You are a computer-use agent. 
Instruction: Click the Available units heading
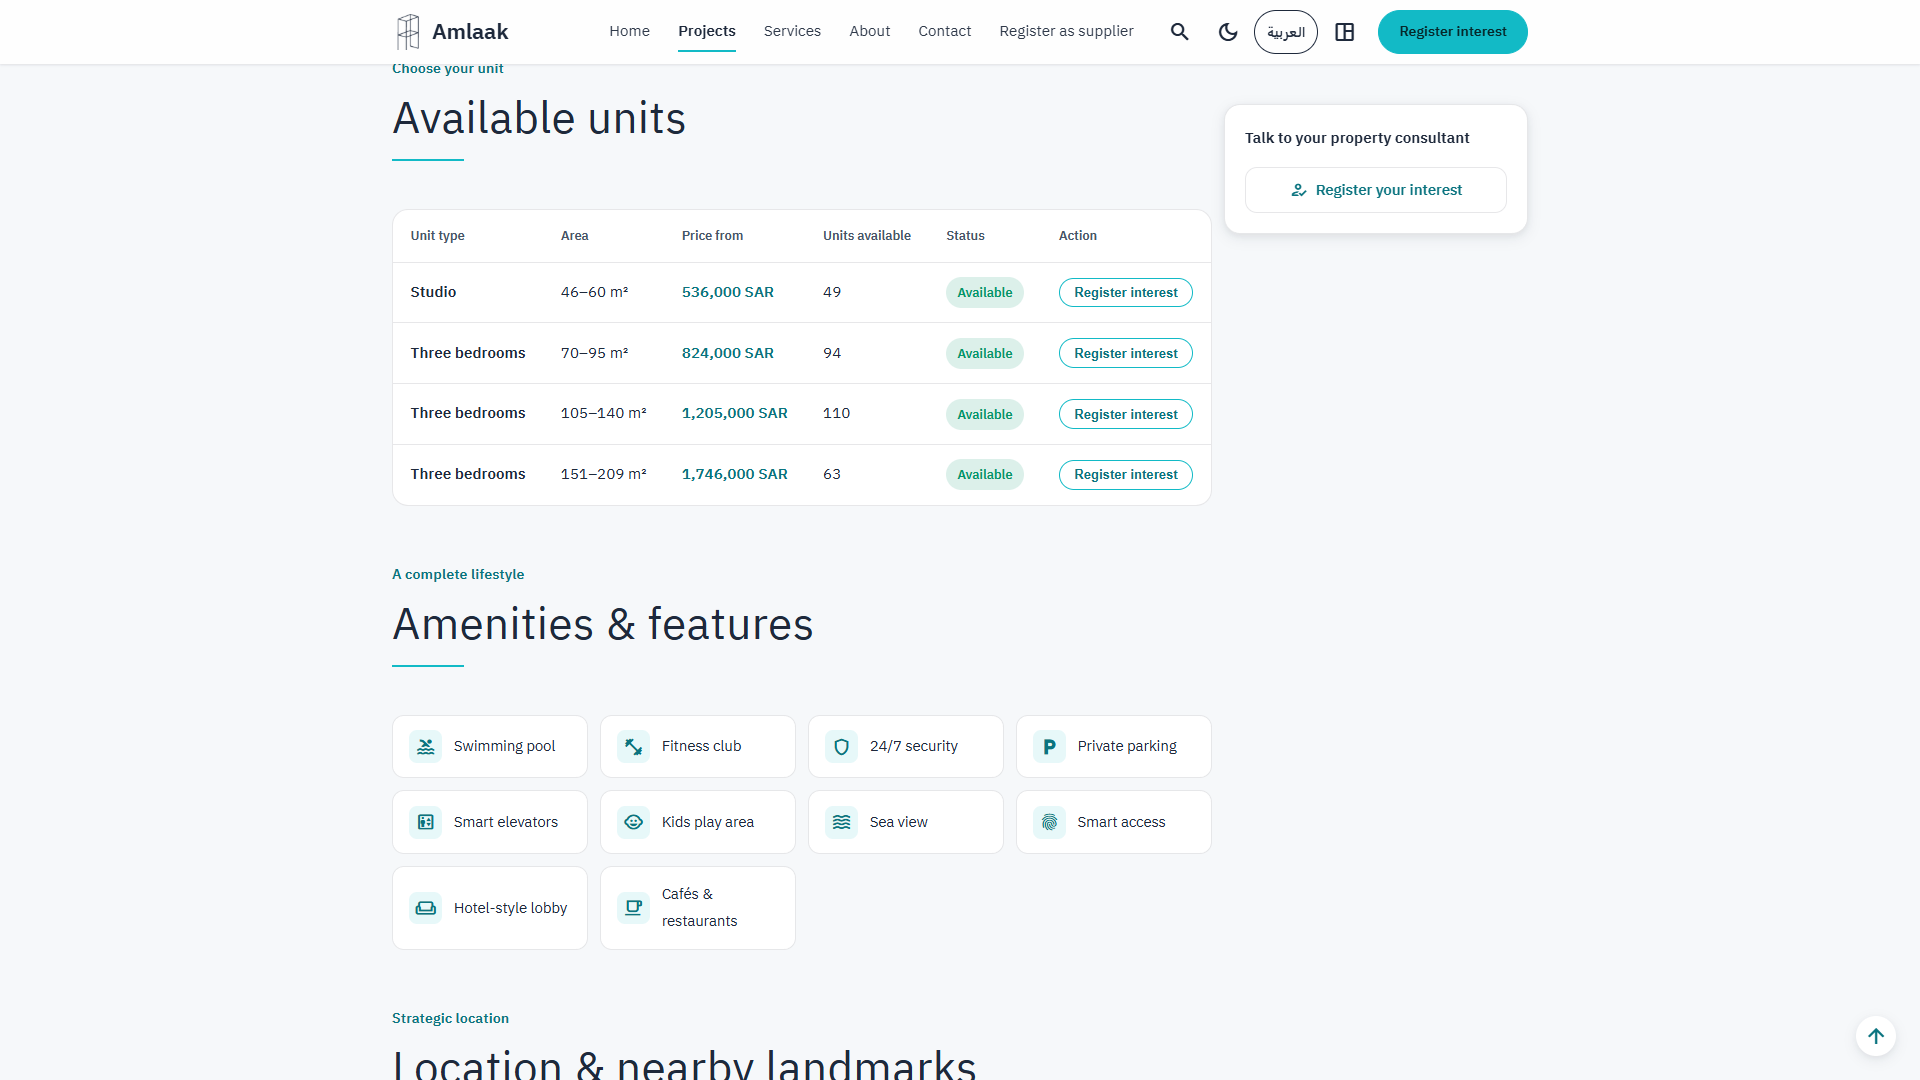(x=539, y=118)
